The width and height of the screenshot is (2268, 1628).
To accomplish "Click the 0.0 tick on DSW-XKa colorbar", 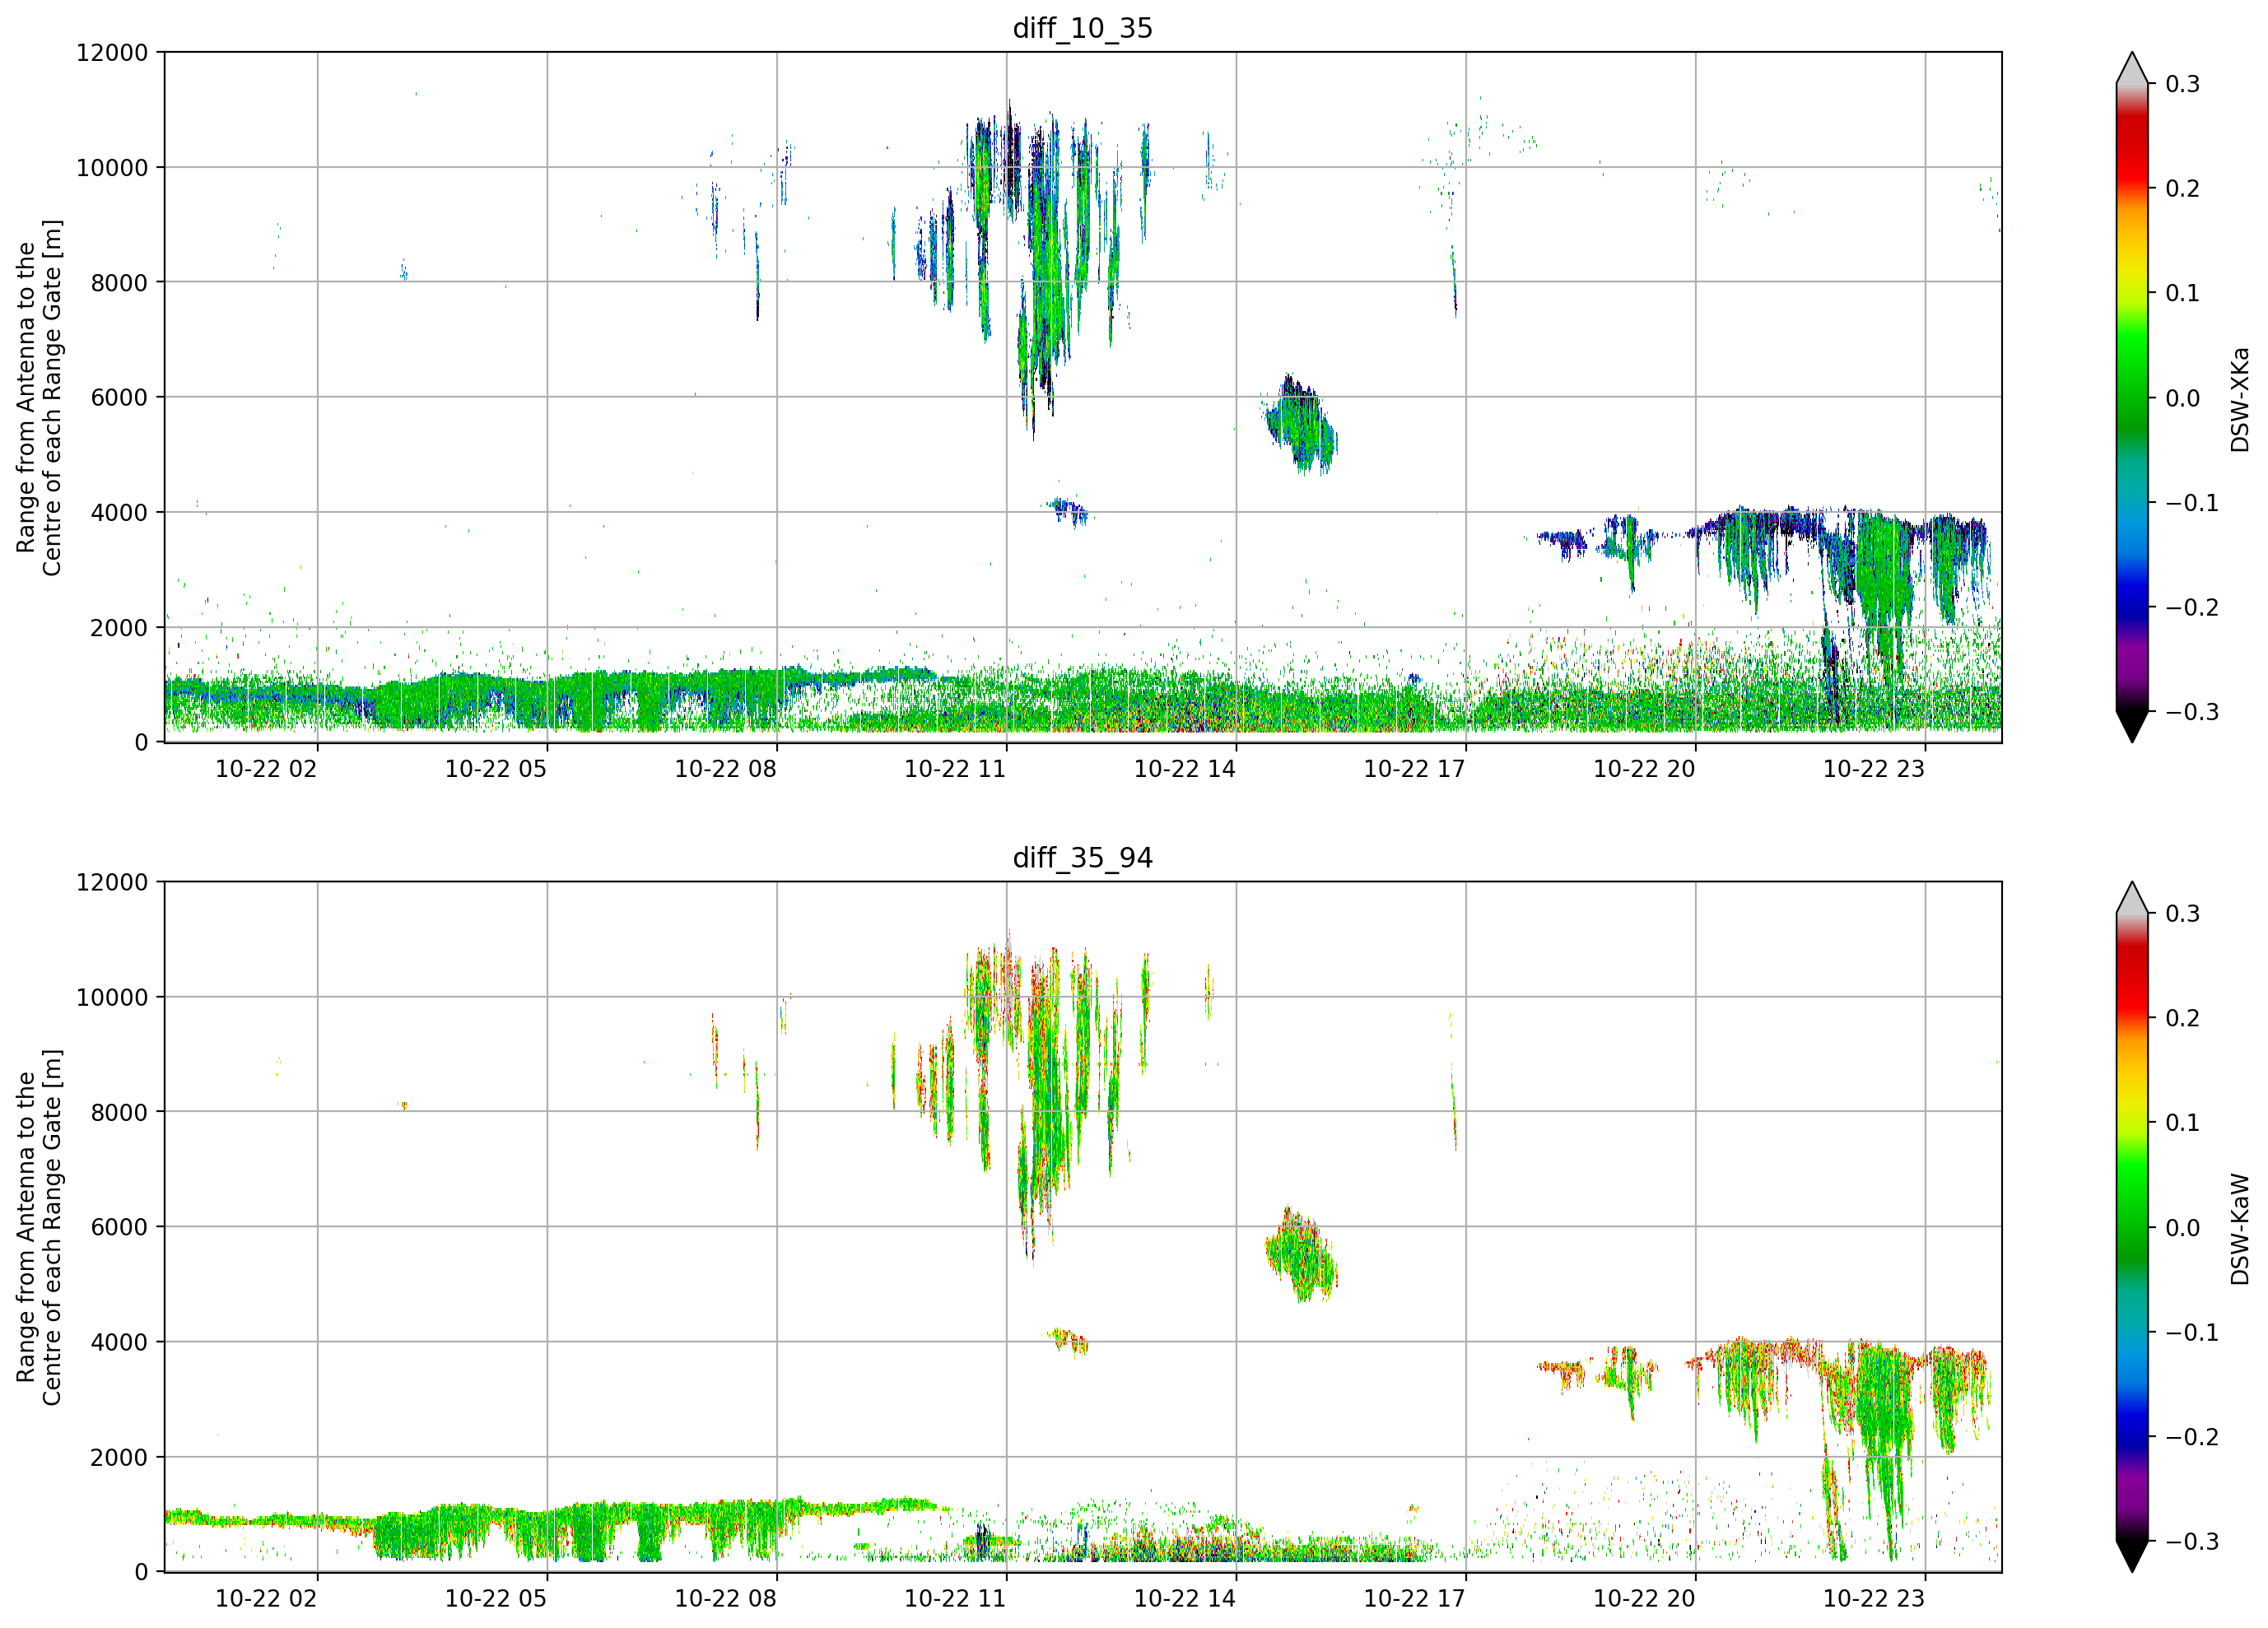I will point(2182,398).
